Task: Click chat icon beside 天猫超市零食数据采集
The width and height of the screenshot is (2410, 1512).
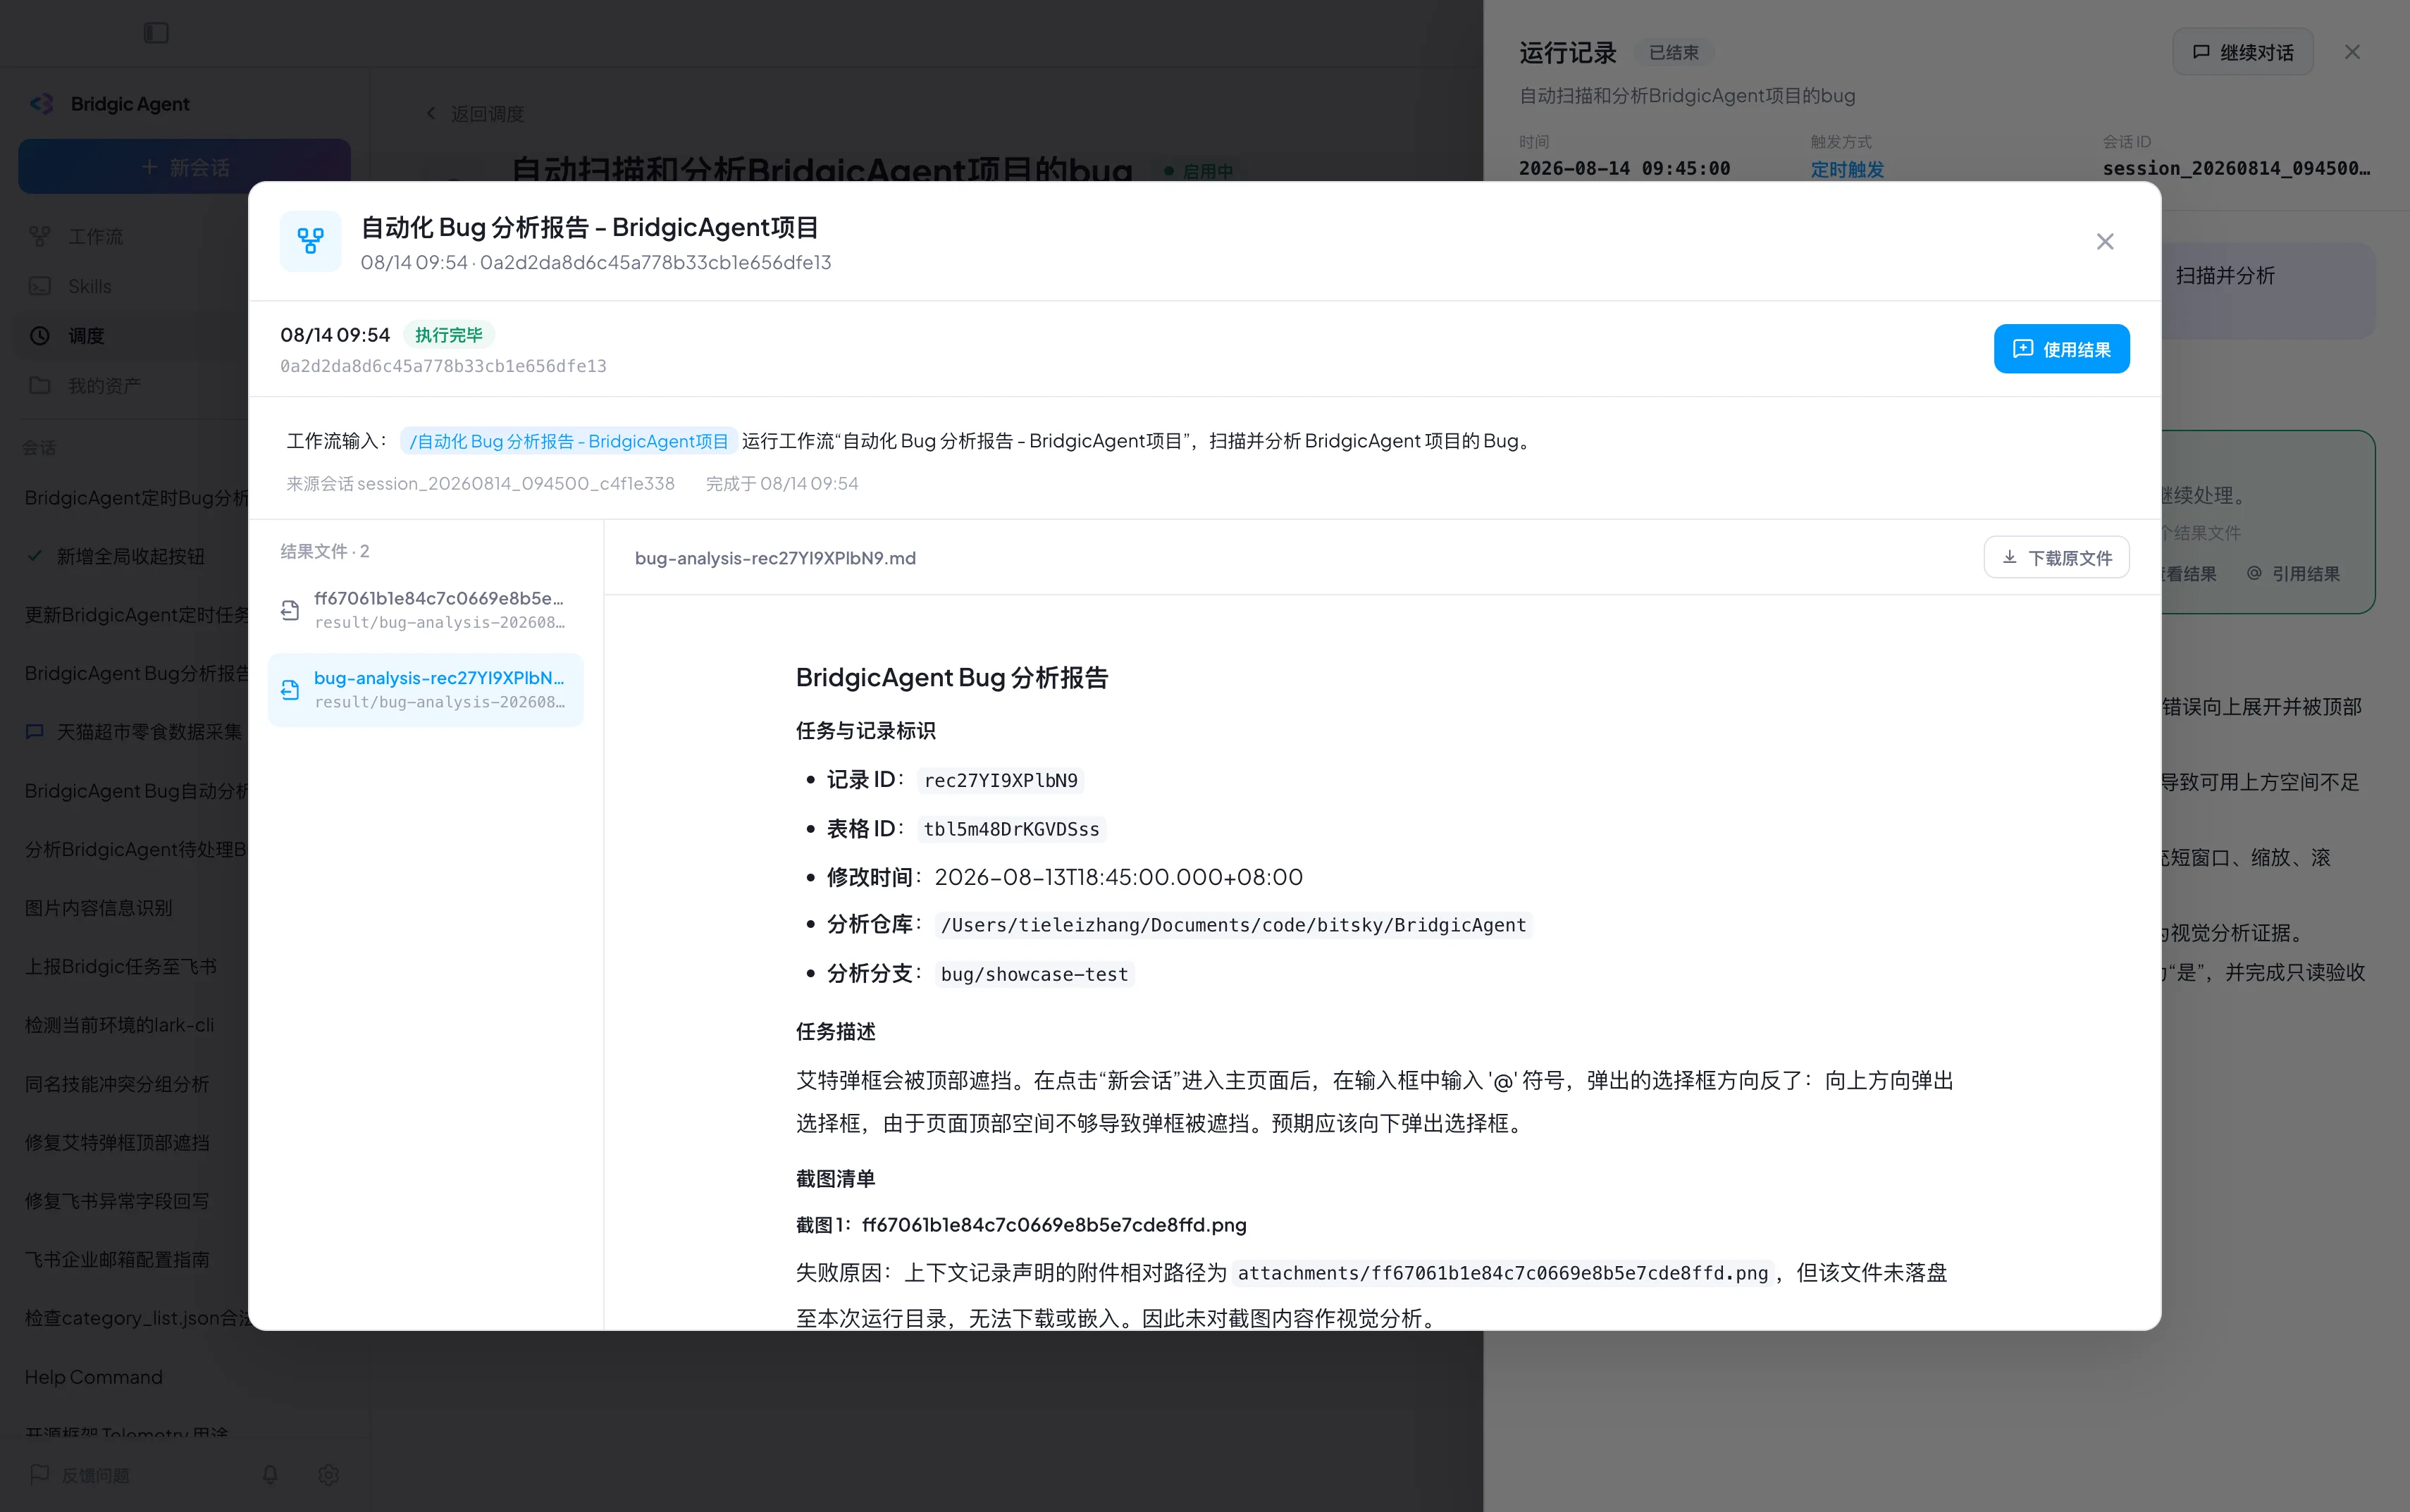Action: coord(35,731)
